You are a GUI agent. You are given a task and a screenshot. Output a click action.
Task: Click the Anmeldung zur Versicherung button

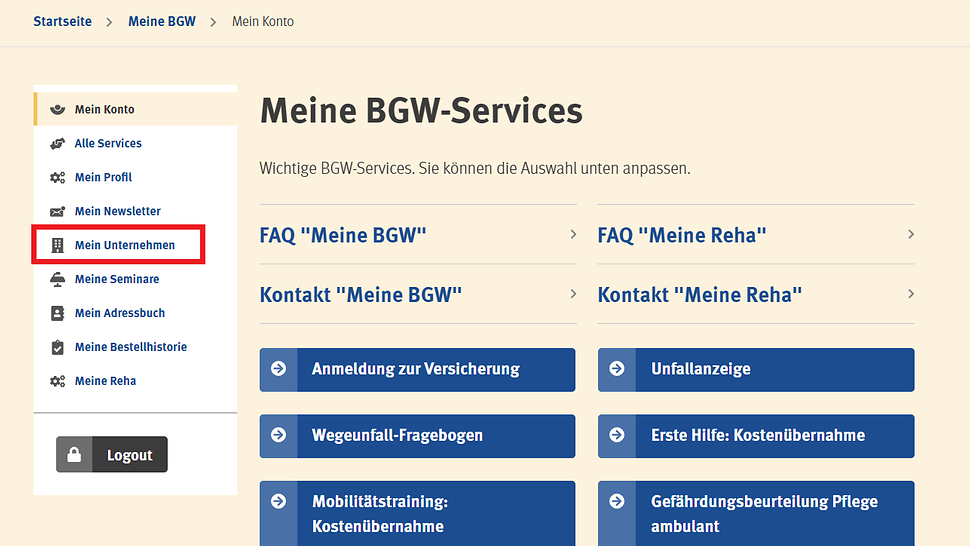418,370
